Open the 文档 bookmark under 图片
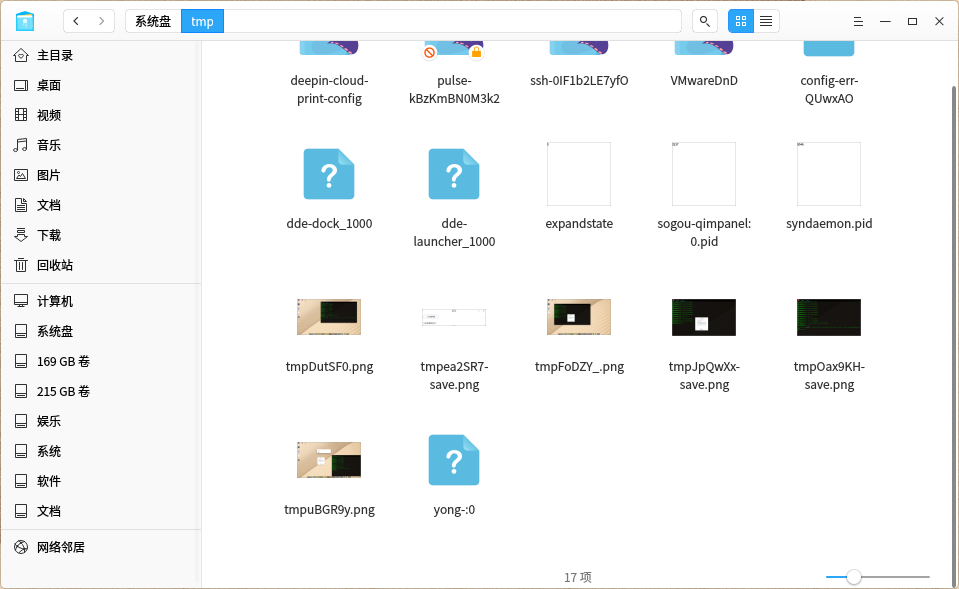This screenshot has width=959, height=589. coord(101,206)
